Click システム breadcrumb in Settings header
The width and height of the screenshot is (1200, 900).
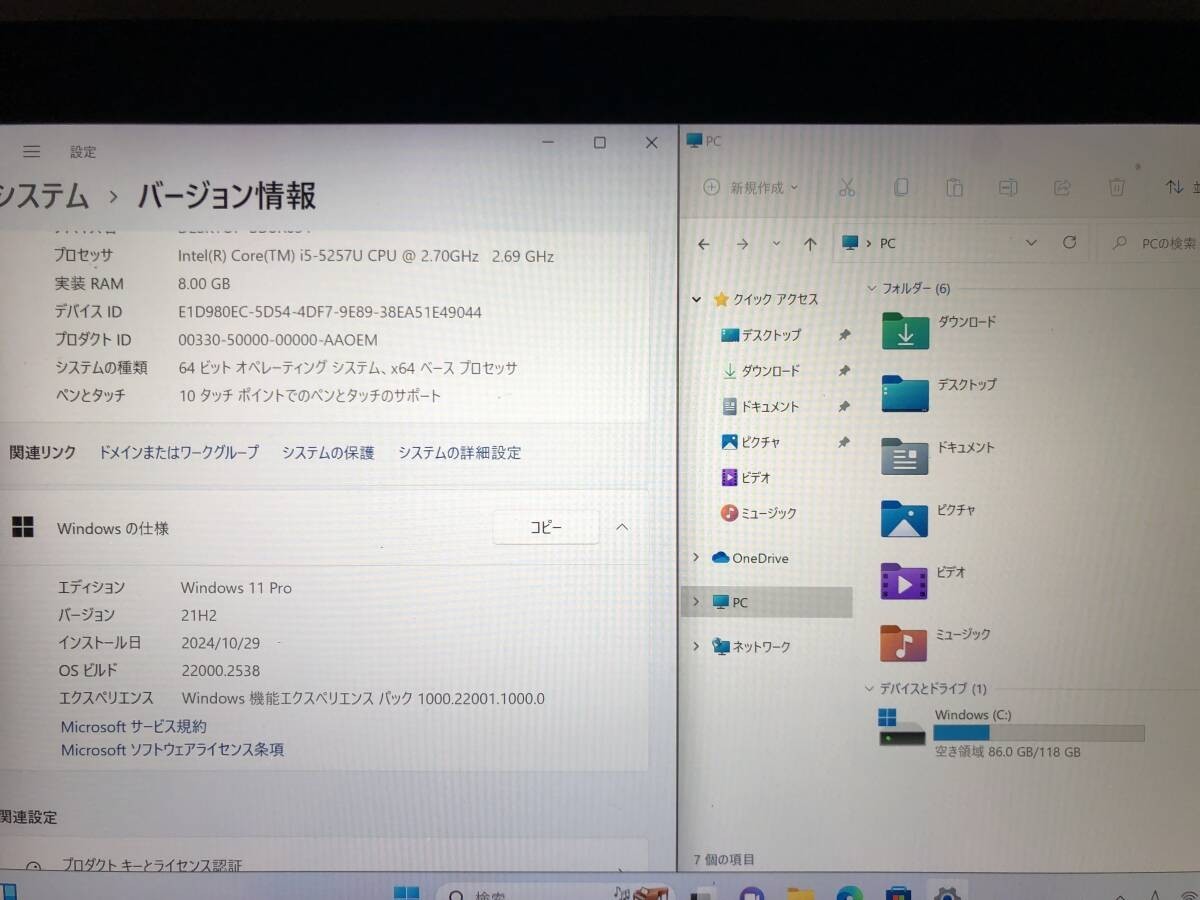(45, 195)
